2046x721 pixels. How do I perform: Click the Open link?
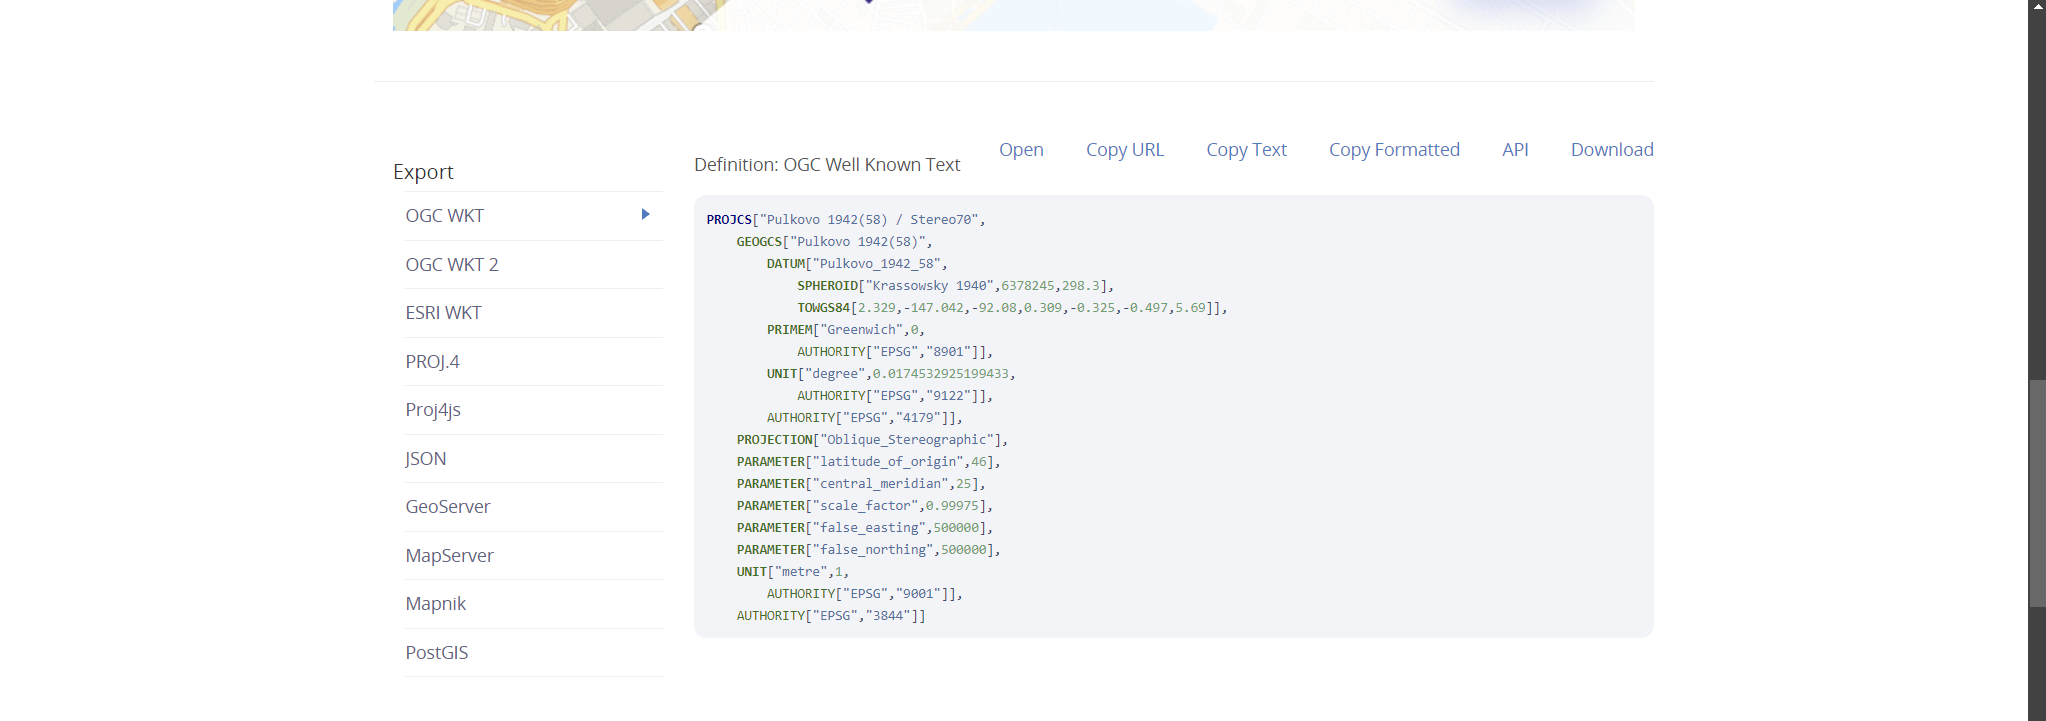[x=1021, y=150]
